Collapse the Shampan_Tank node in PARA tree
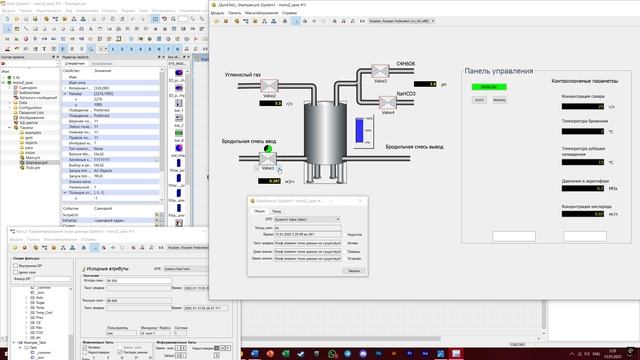Image resolution: width=640 pixels, height=360 pixels. click(13, 342)
